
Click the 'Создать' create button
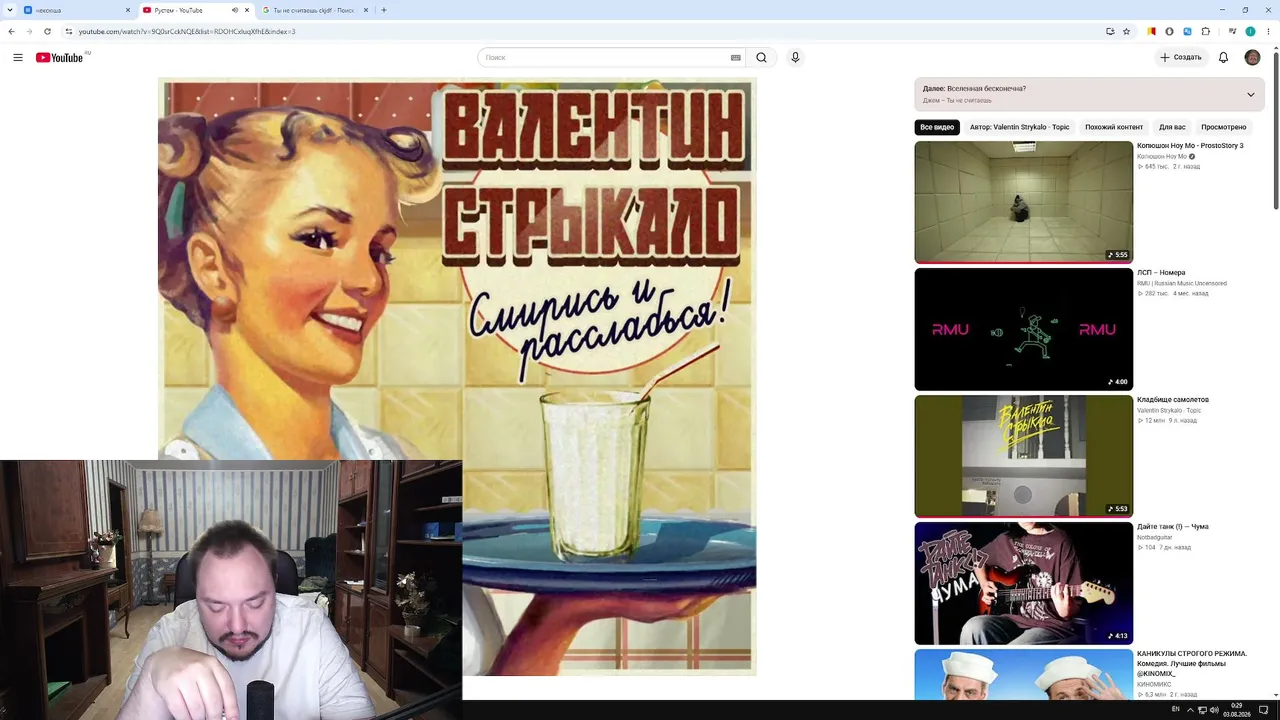click(x=1181, y=57)
